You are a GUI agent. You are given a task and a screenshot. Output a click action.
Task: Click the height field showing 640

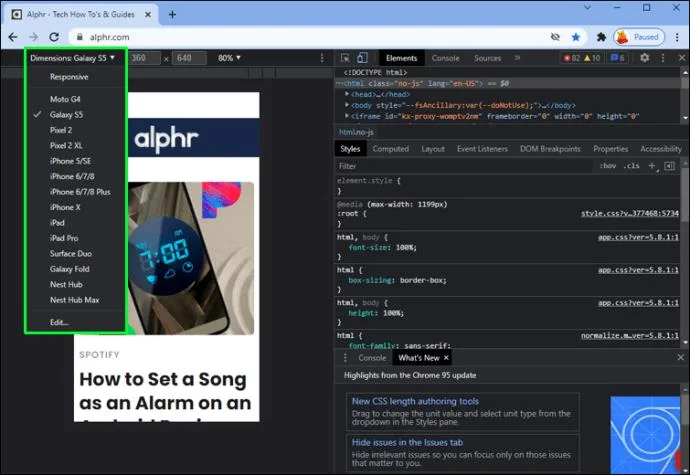tap(189, 58)
